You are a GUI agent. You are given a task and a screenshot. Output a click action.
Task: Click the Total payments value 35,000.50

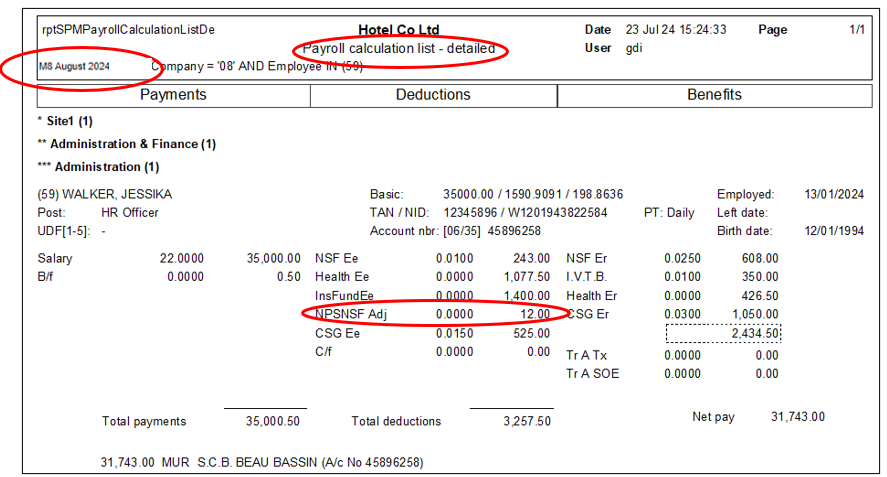pyautogui.click(x=273, y=421)
